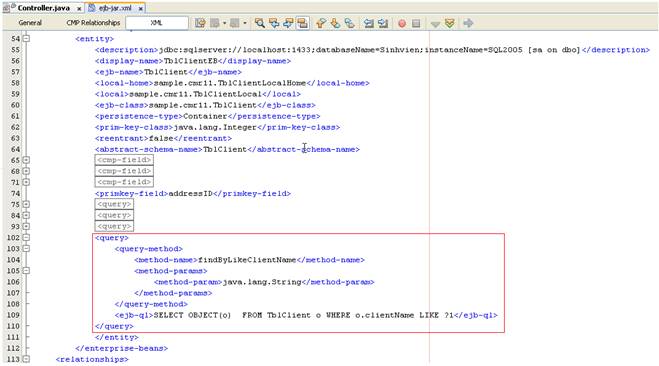Select the XML source view button

[157, 23]
